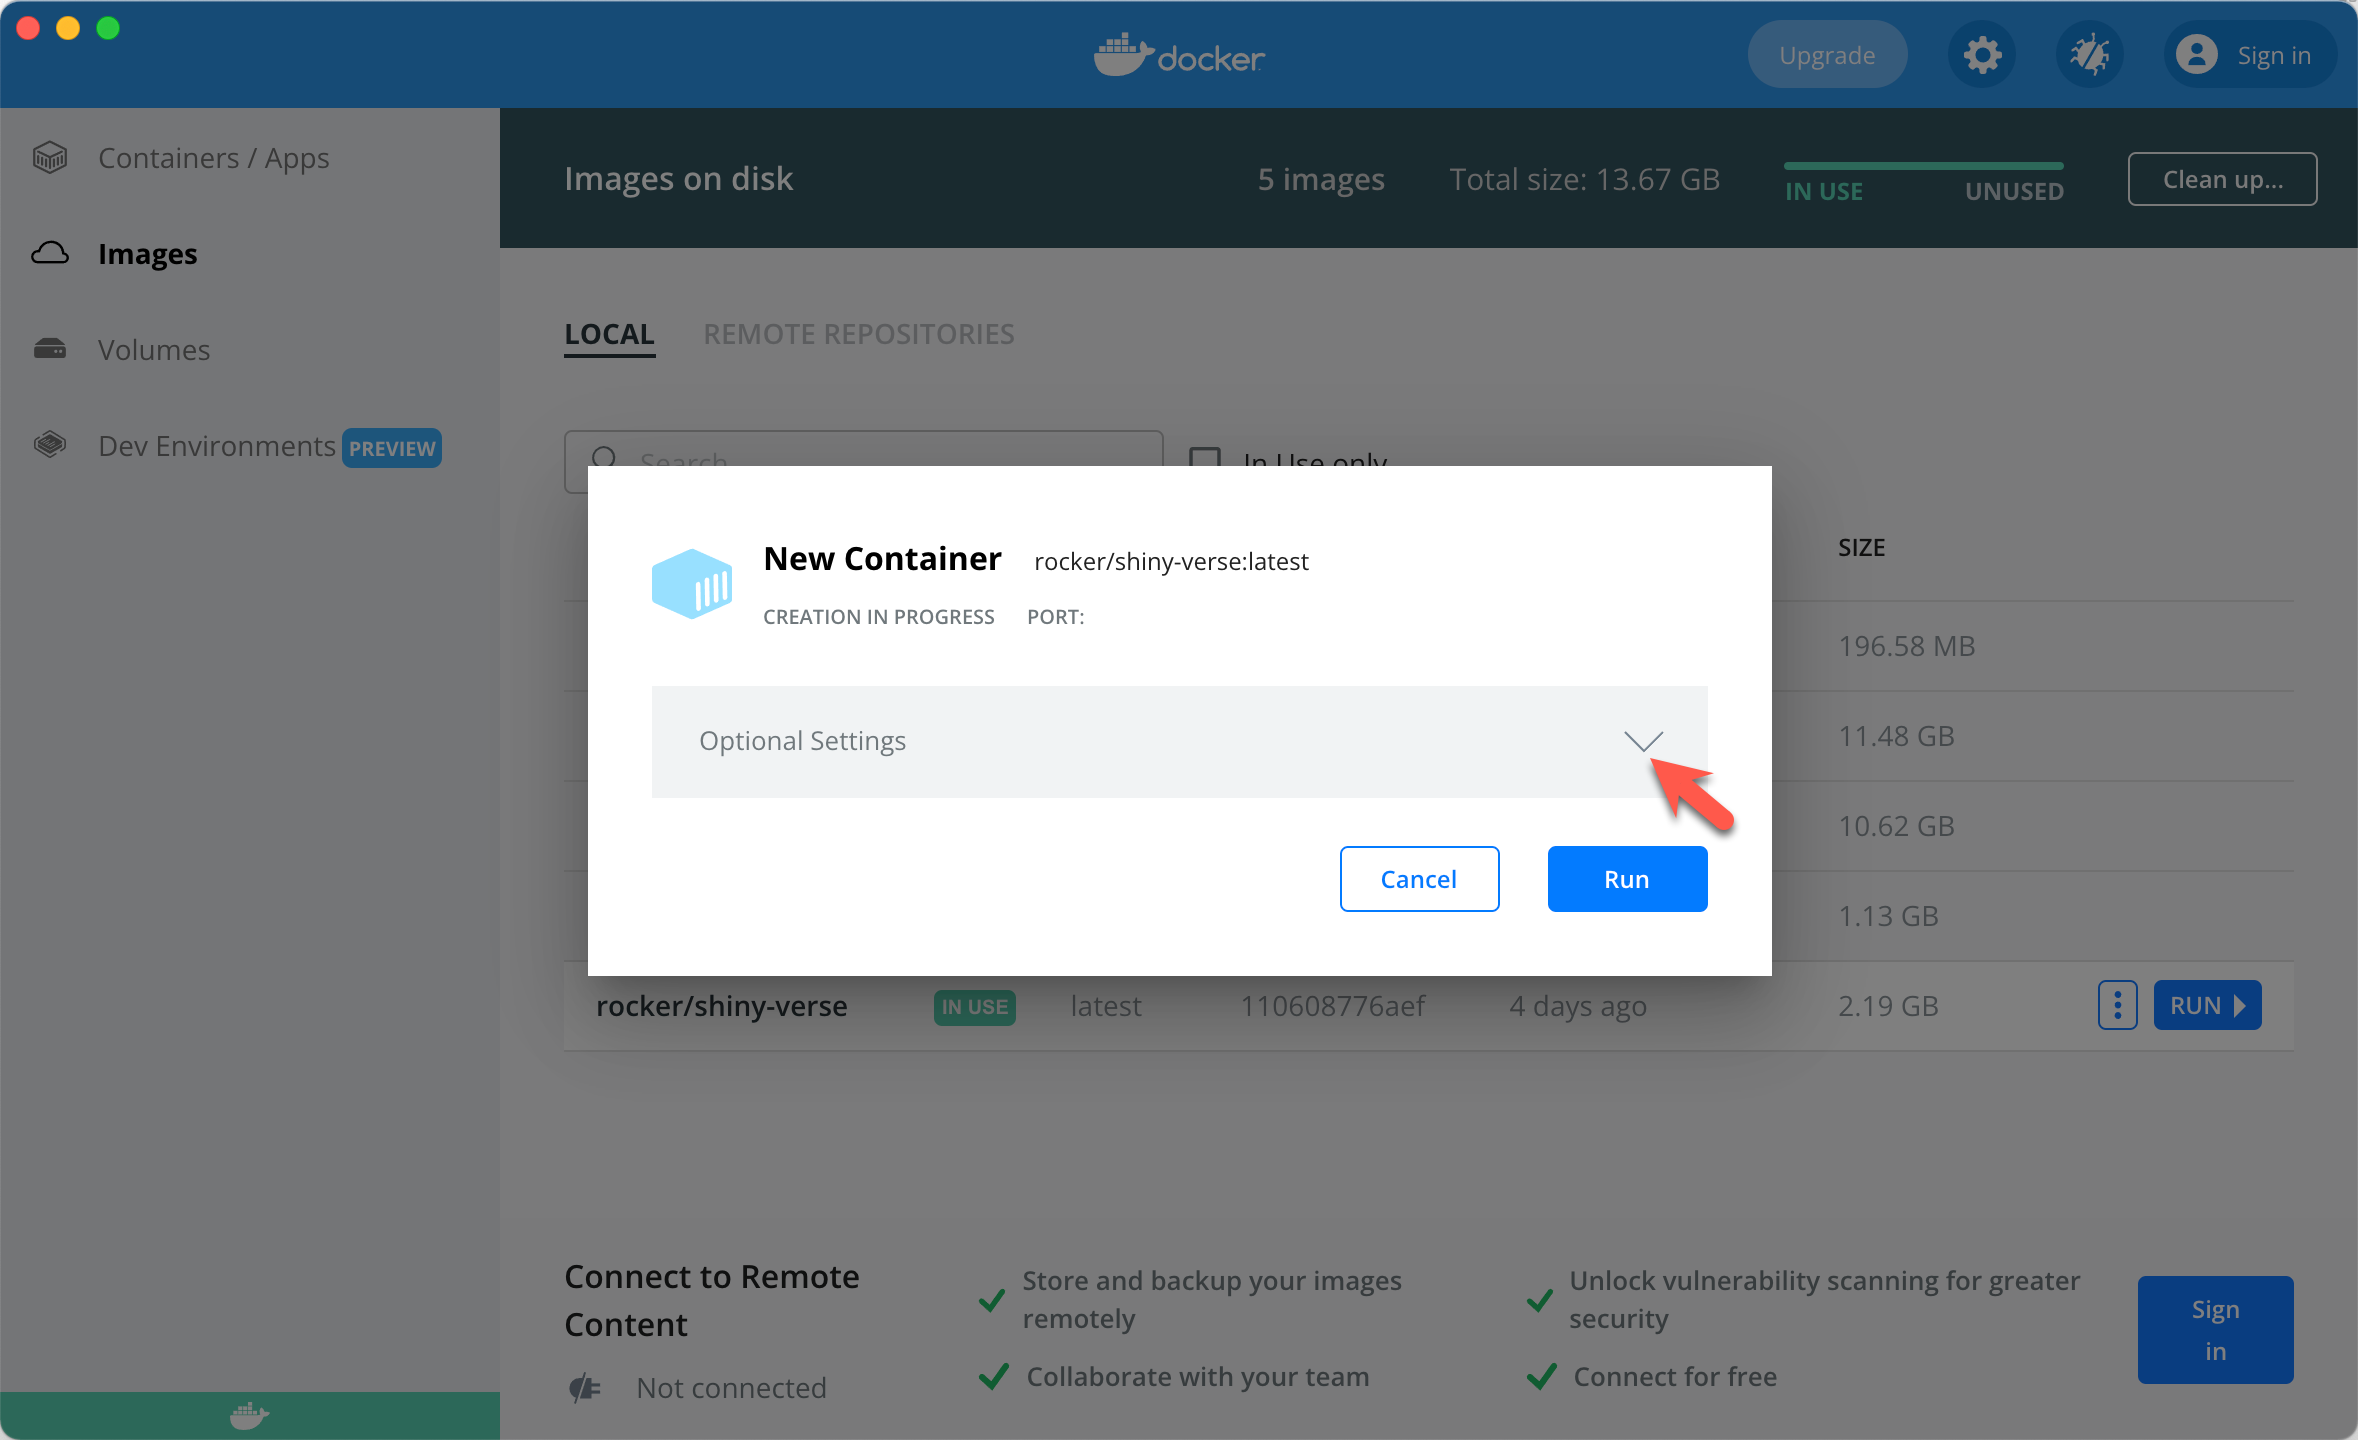Screen dimensions: 2358x1440
Task: Click the search magnifier icon
Action: 604,459
